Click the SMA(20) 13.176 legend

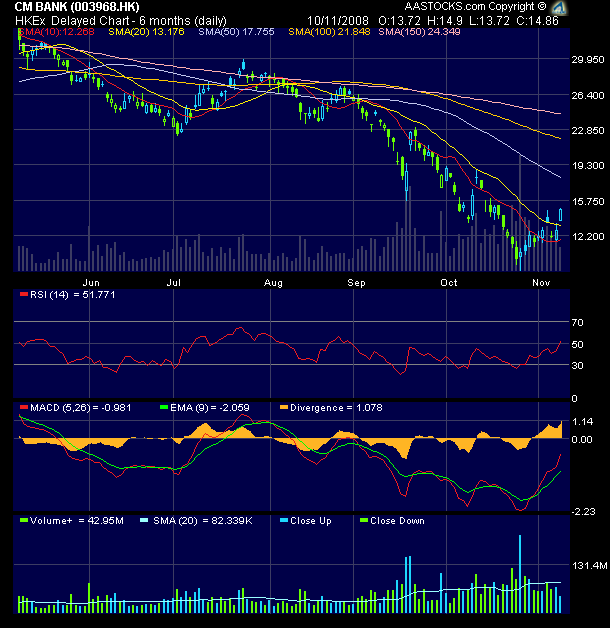[x=146, y=32]
